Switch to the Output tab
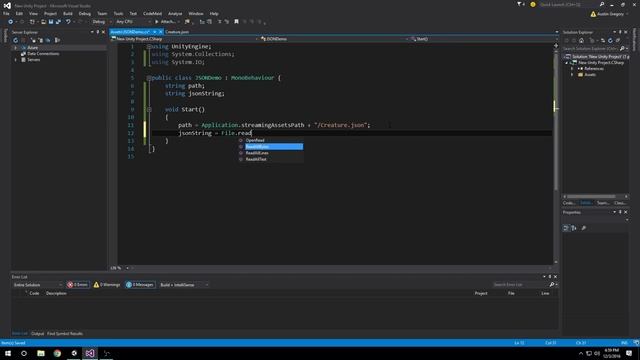This screenshot has width=640, height=360. pyautogui.click(x=38, y=333)
